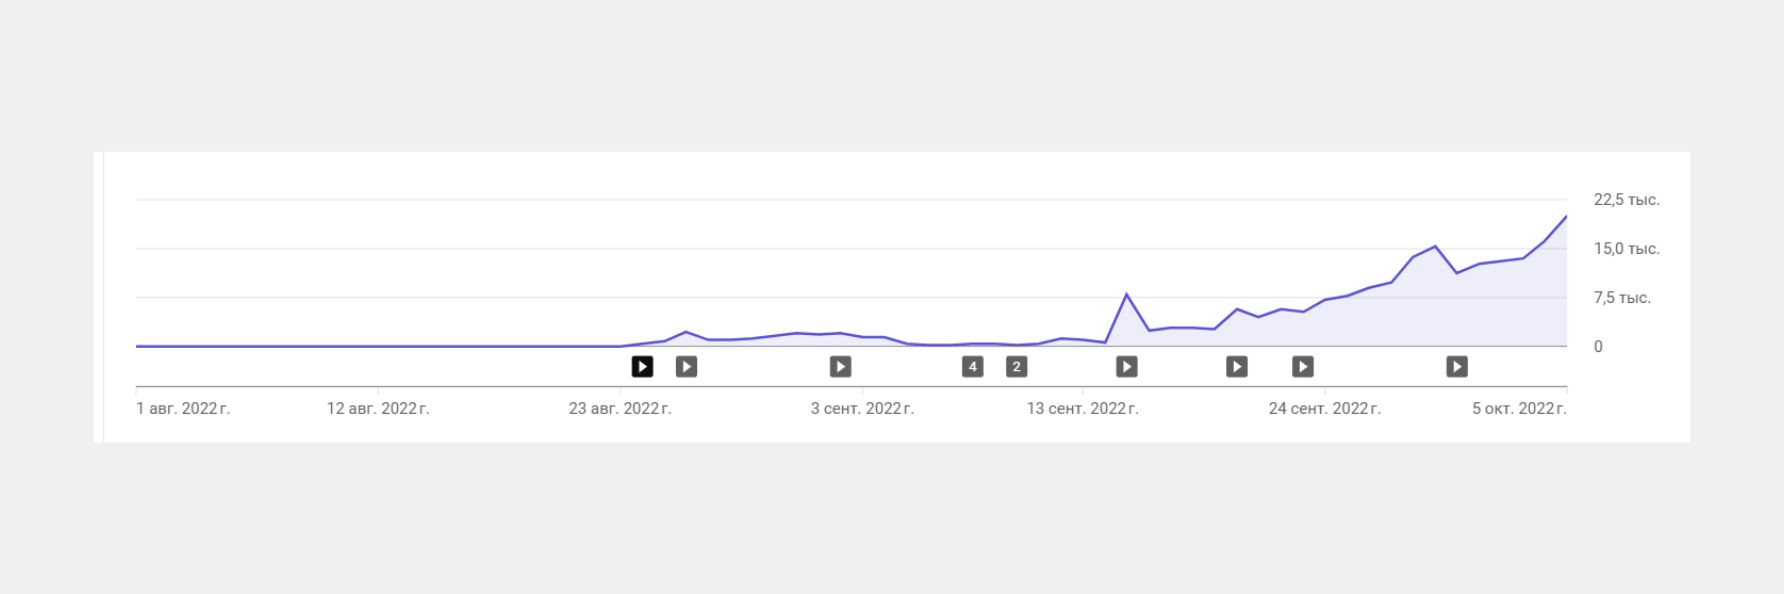Select the play marker below the mid-September spike

click(1126, 367)
